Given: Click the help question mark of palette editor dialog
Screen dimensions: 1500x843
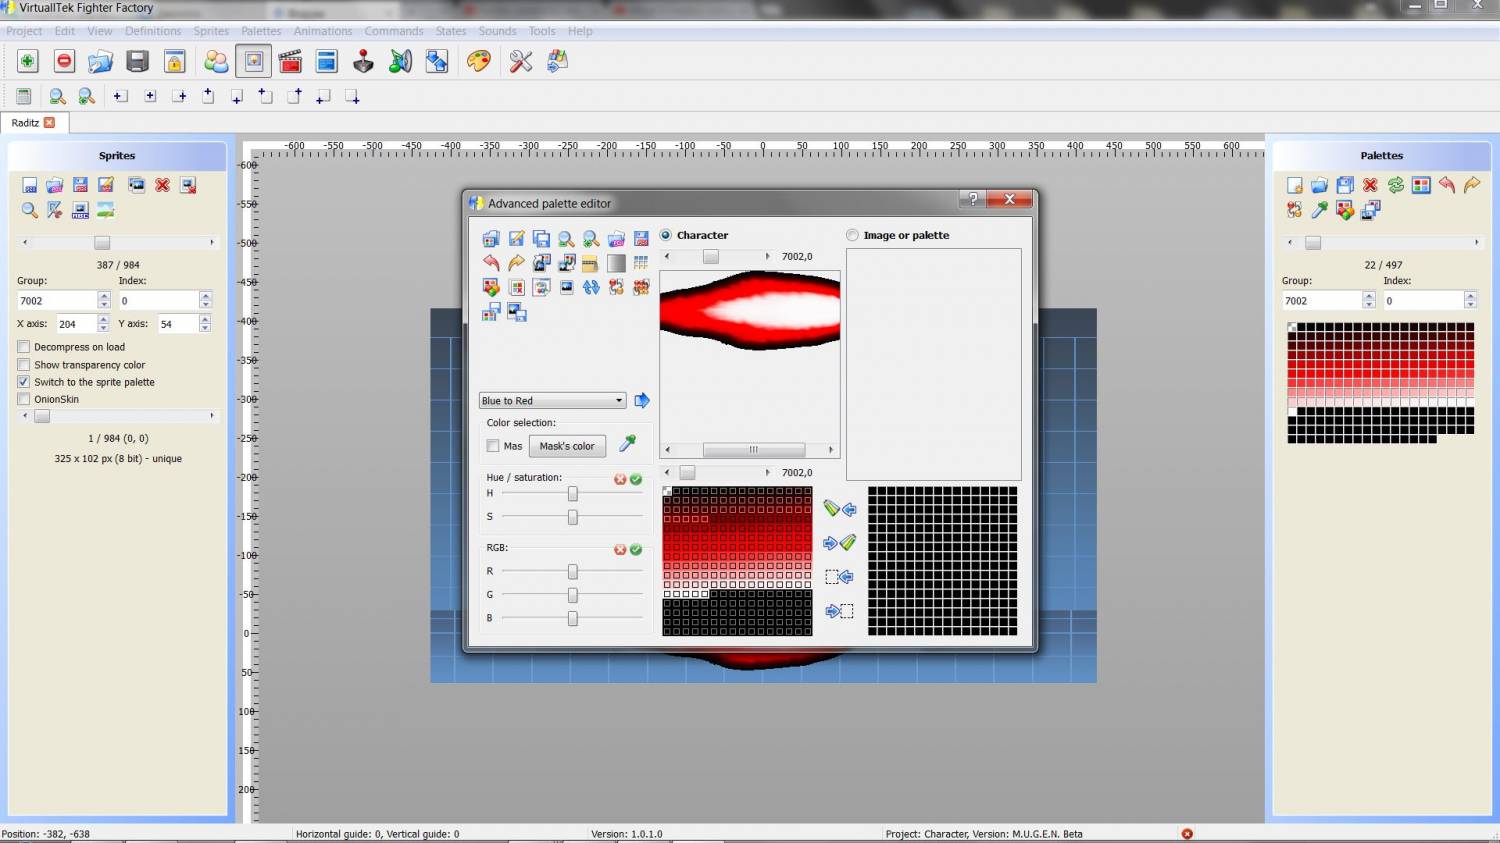Looking at the screenshot, I should [973, 199].
